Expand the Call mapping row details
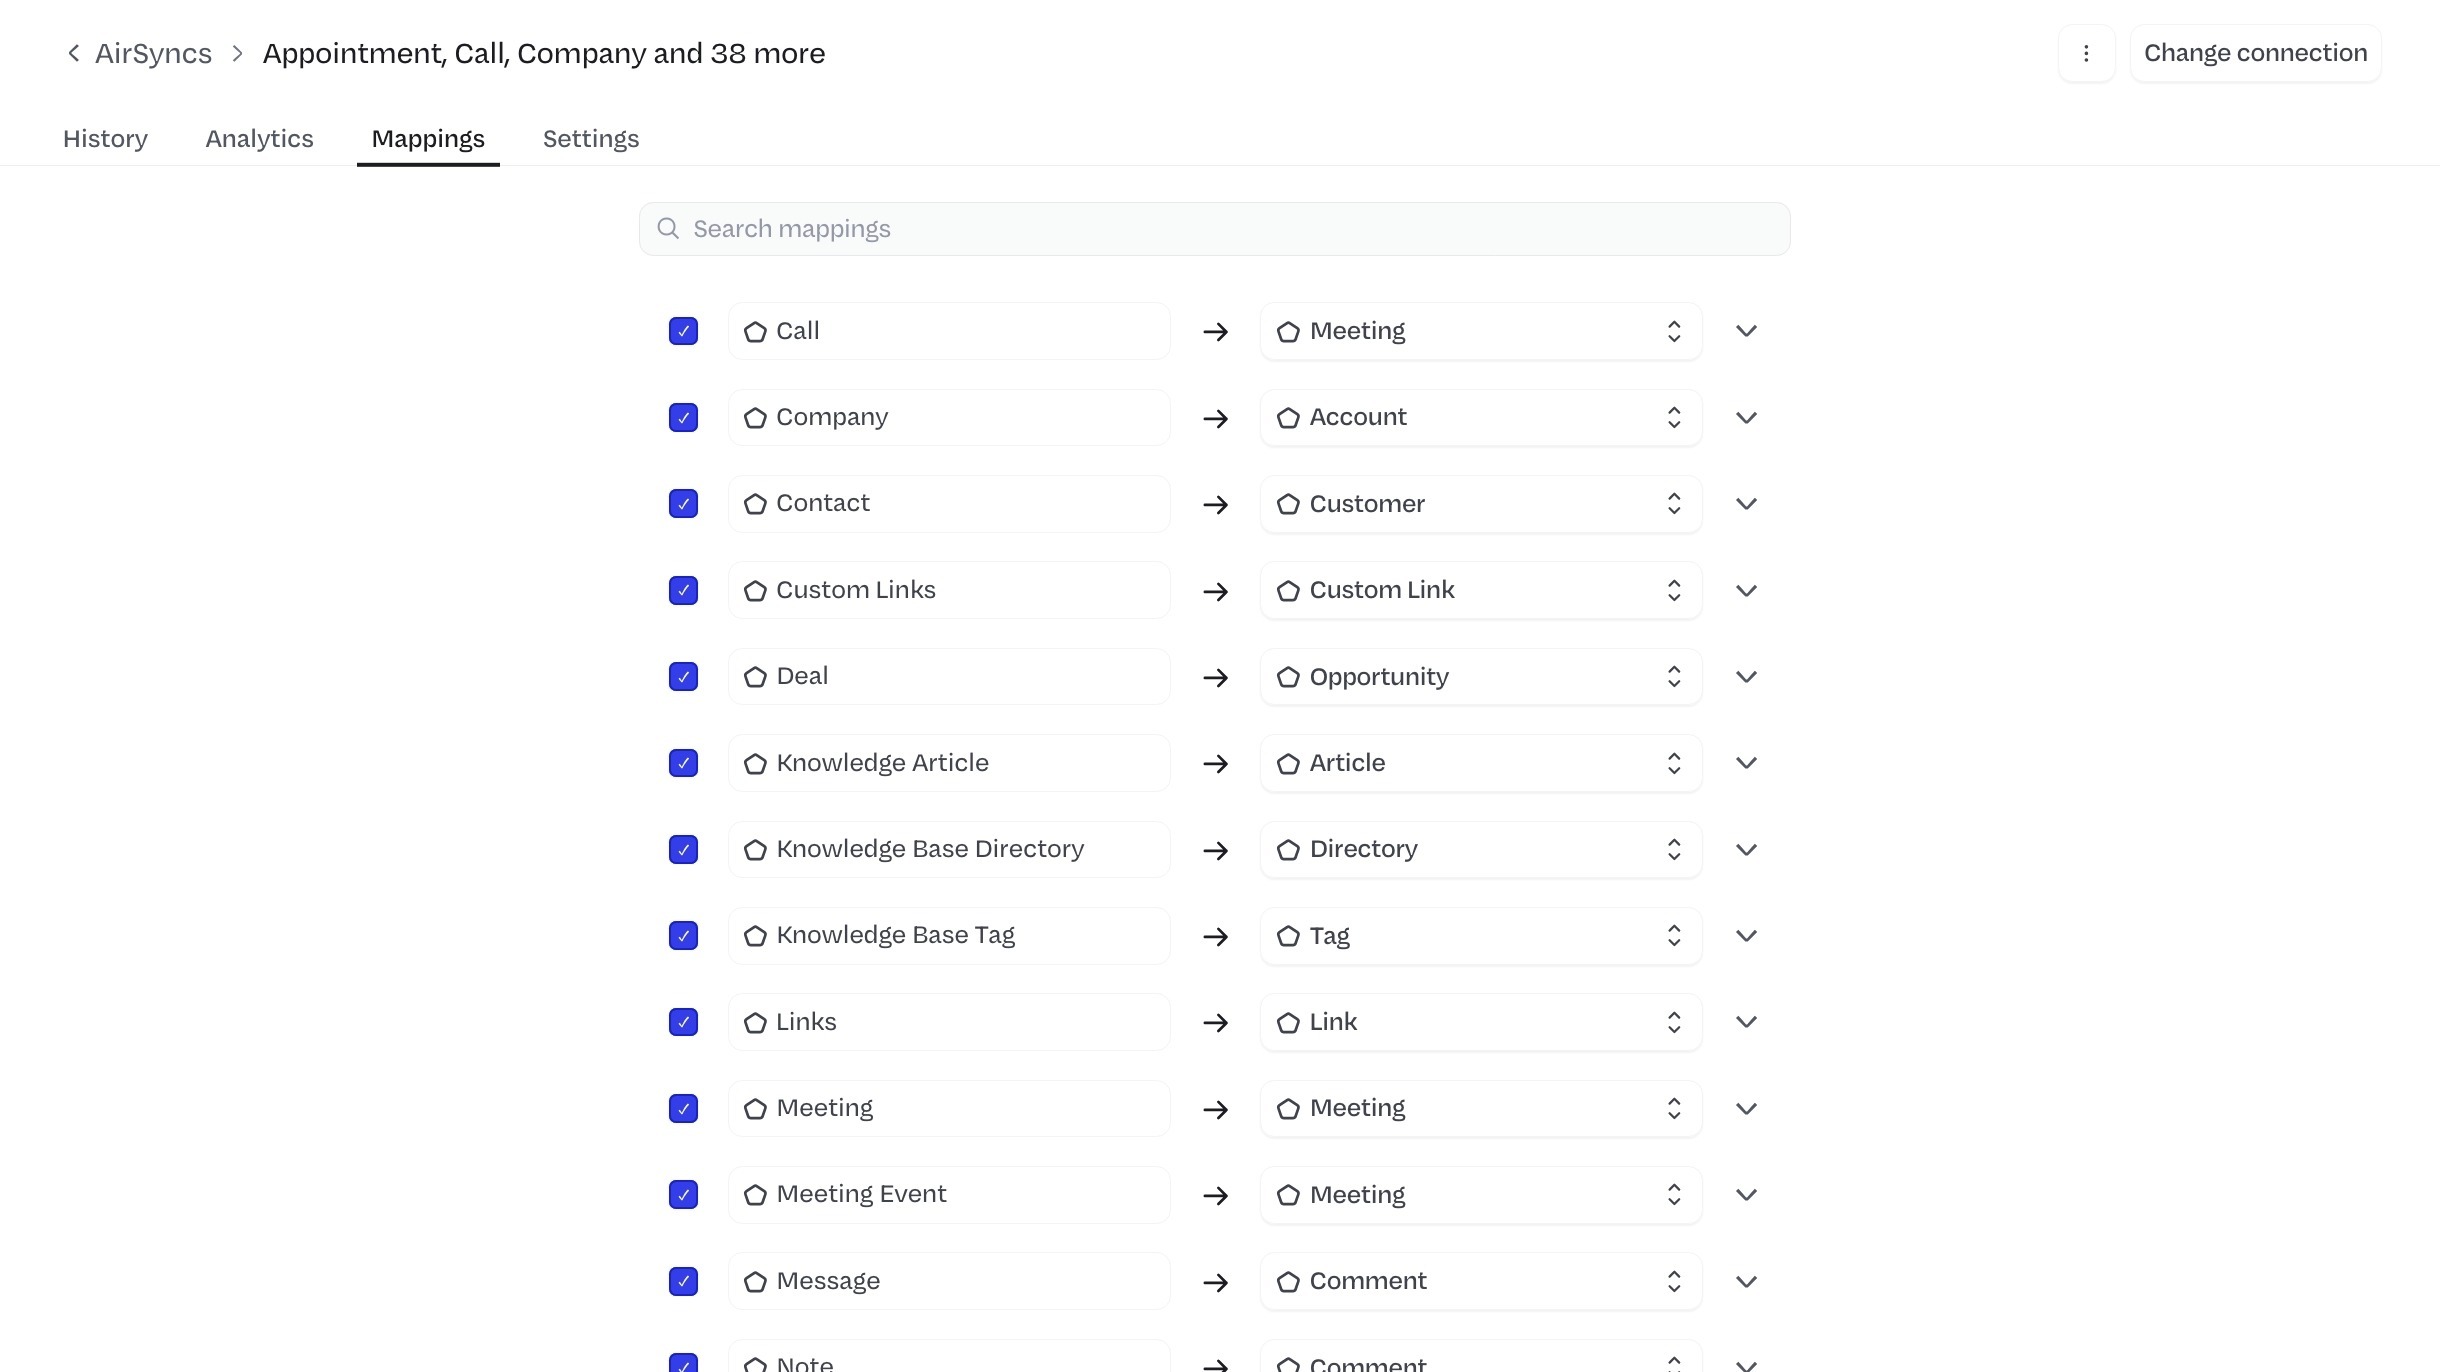Screen dimensions: 2440x1372 [x=1746, y=331]
